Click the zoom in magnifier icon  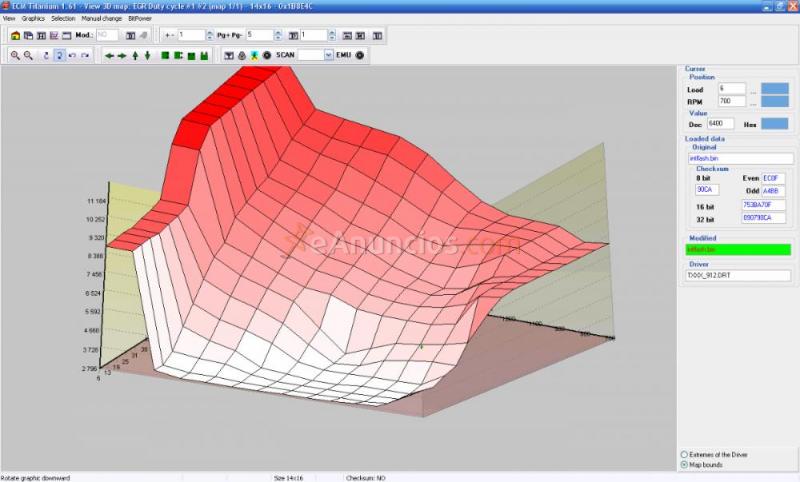(x=16, y=55)
